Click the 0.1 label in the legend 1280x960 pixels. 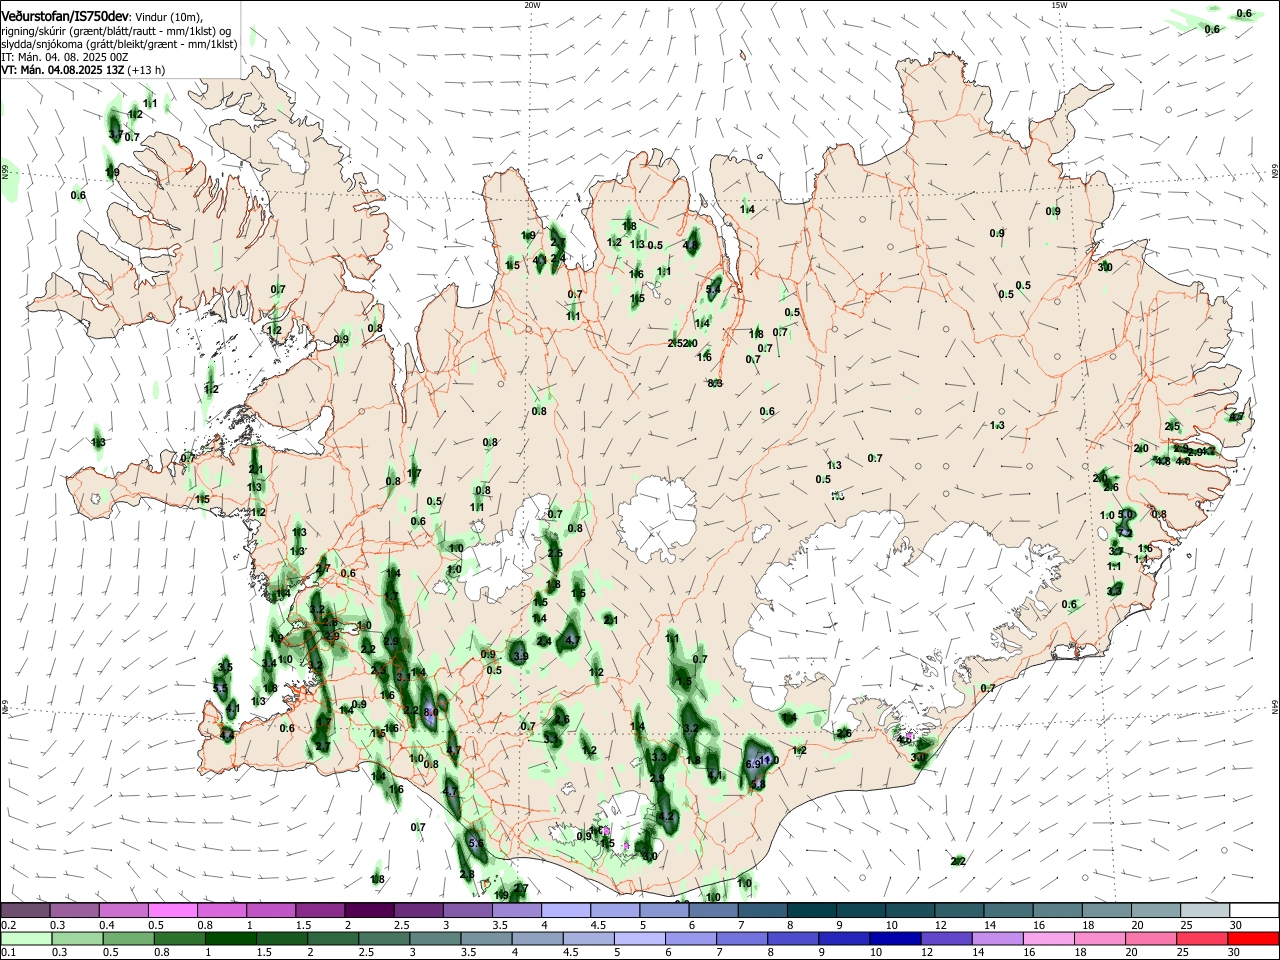9,952
